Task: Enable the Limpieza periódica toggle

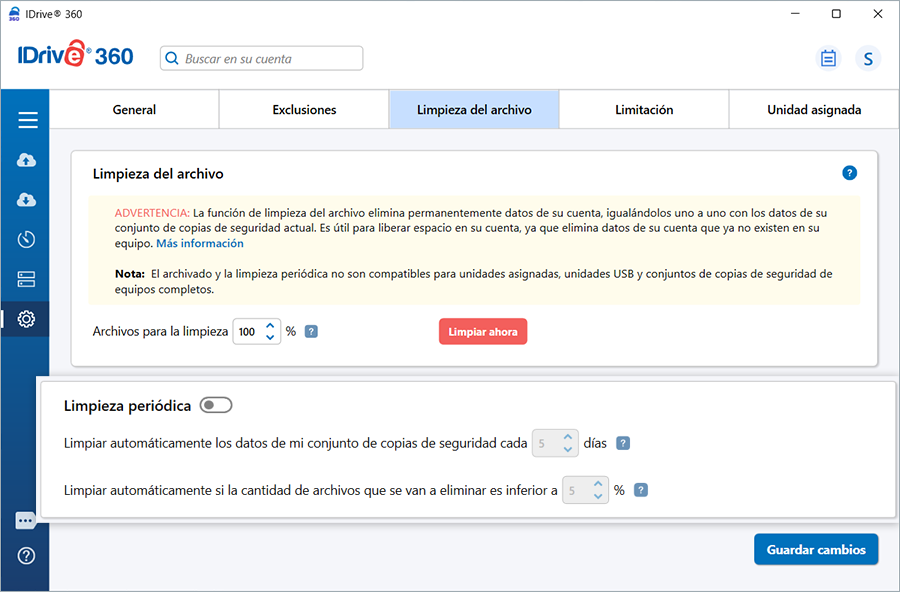Action: (216, 405)
